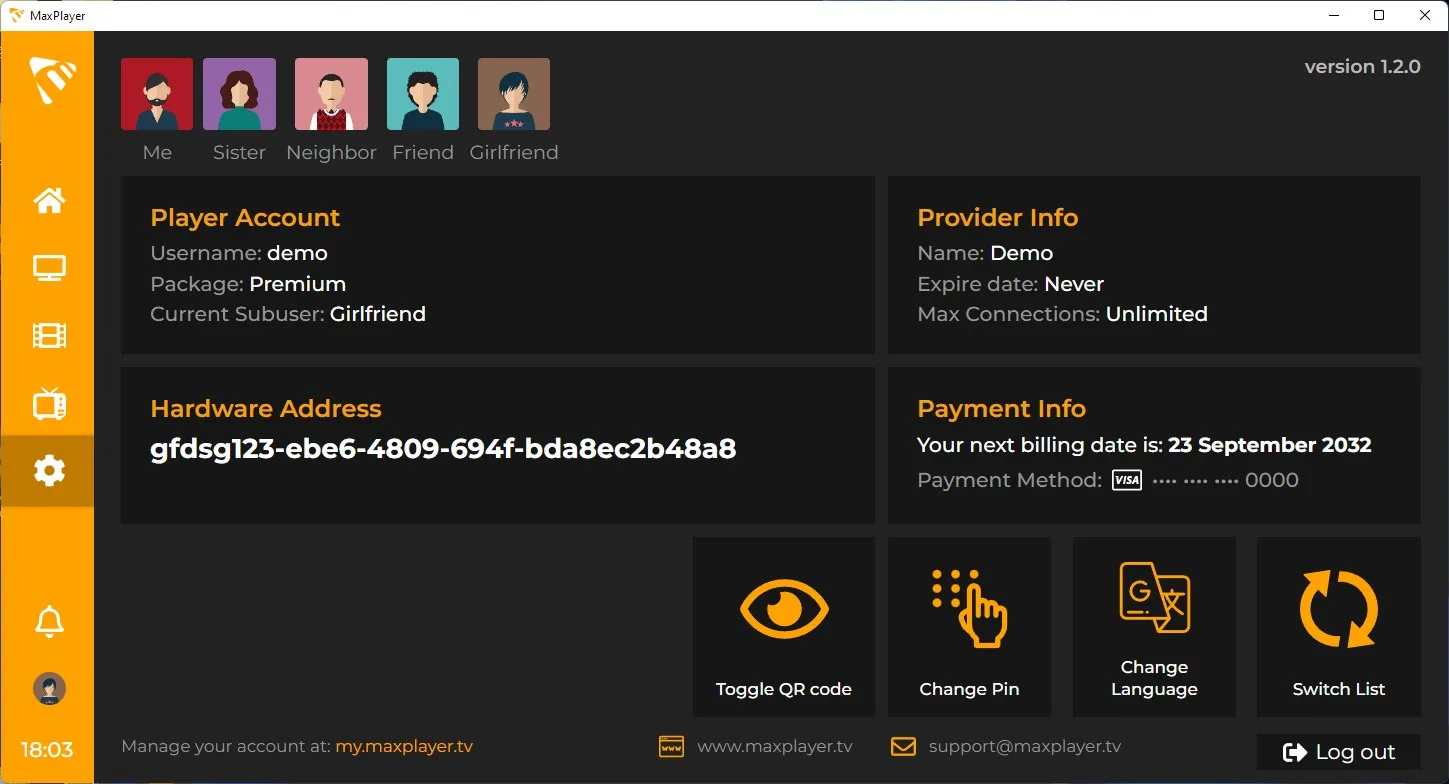Click the Payment Info heading
The height and width of the screenshot is (784, 1449).
point(1002,408)
